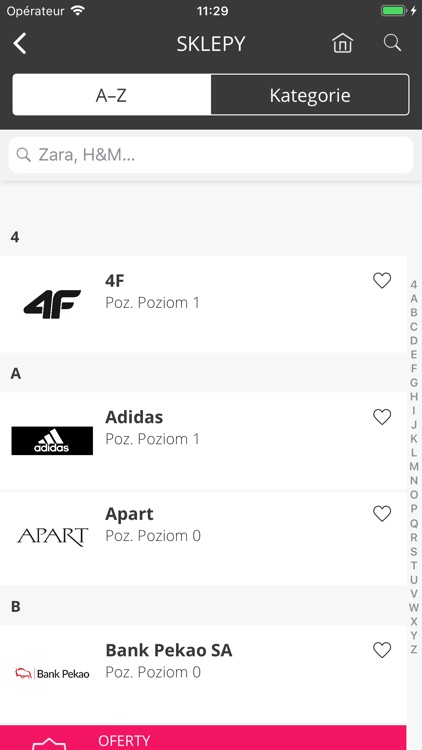
Task: Favorite the 4F store with heart
Action: (x=382, y=280)
